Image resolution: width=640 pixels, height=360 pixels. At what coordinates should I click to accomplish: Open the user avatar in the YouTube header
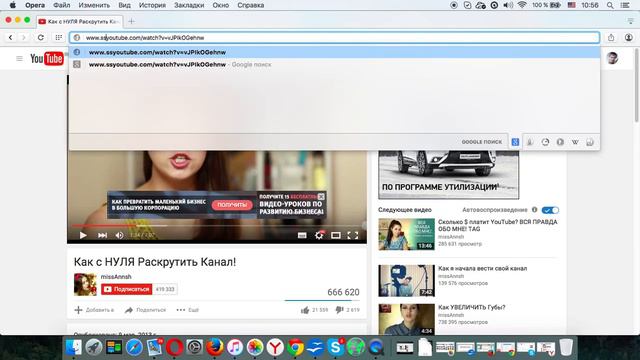coord(612,58)
